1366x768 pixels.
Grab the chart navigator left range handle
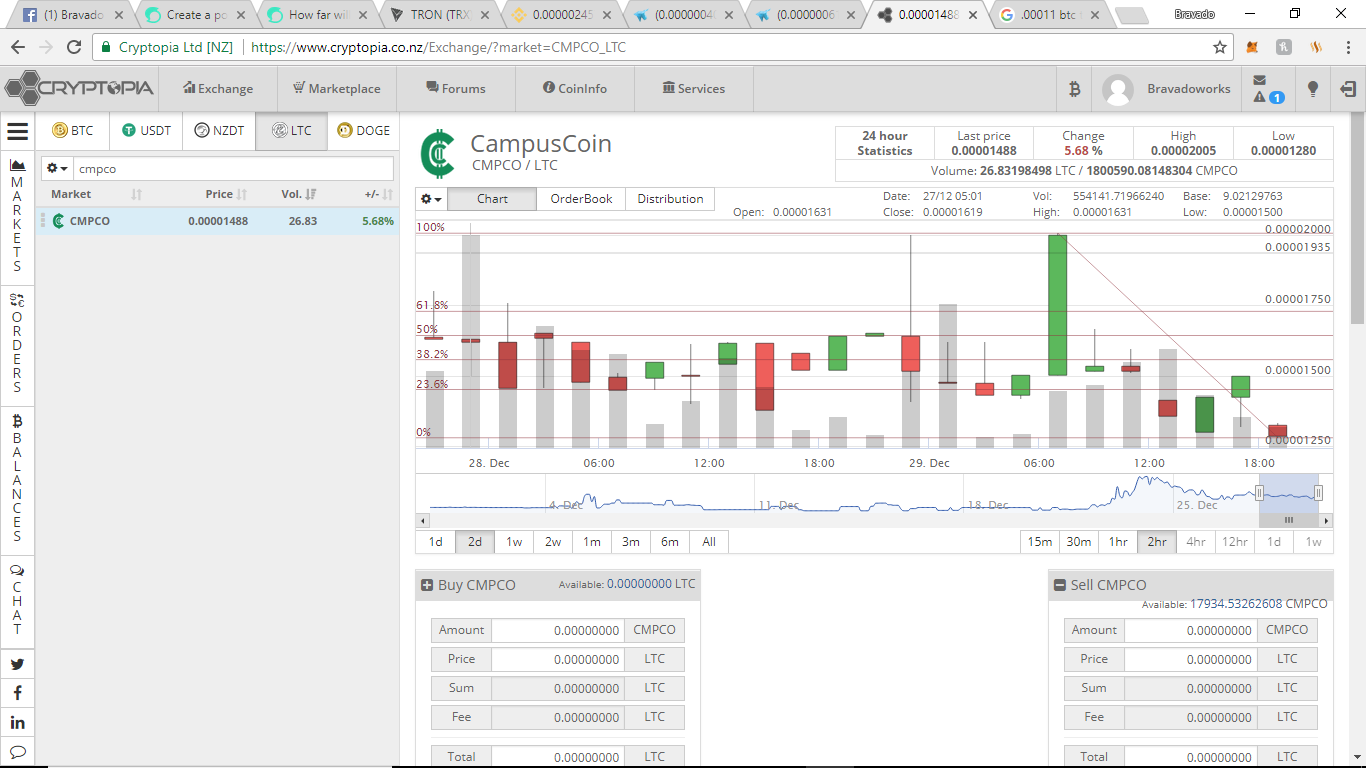pos(1260,492)
